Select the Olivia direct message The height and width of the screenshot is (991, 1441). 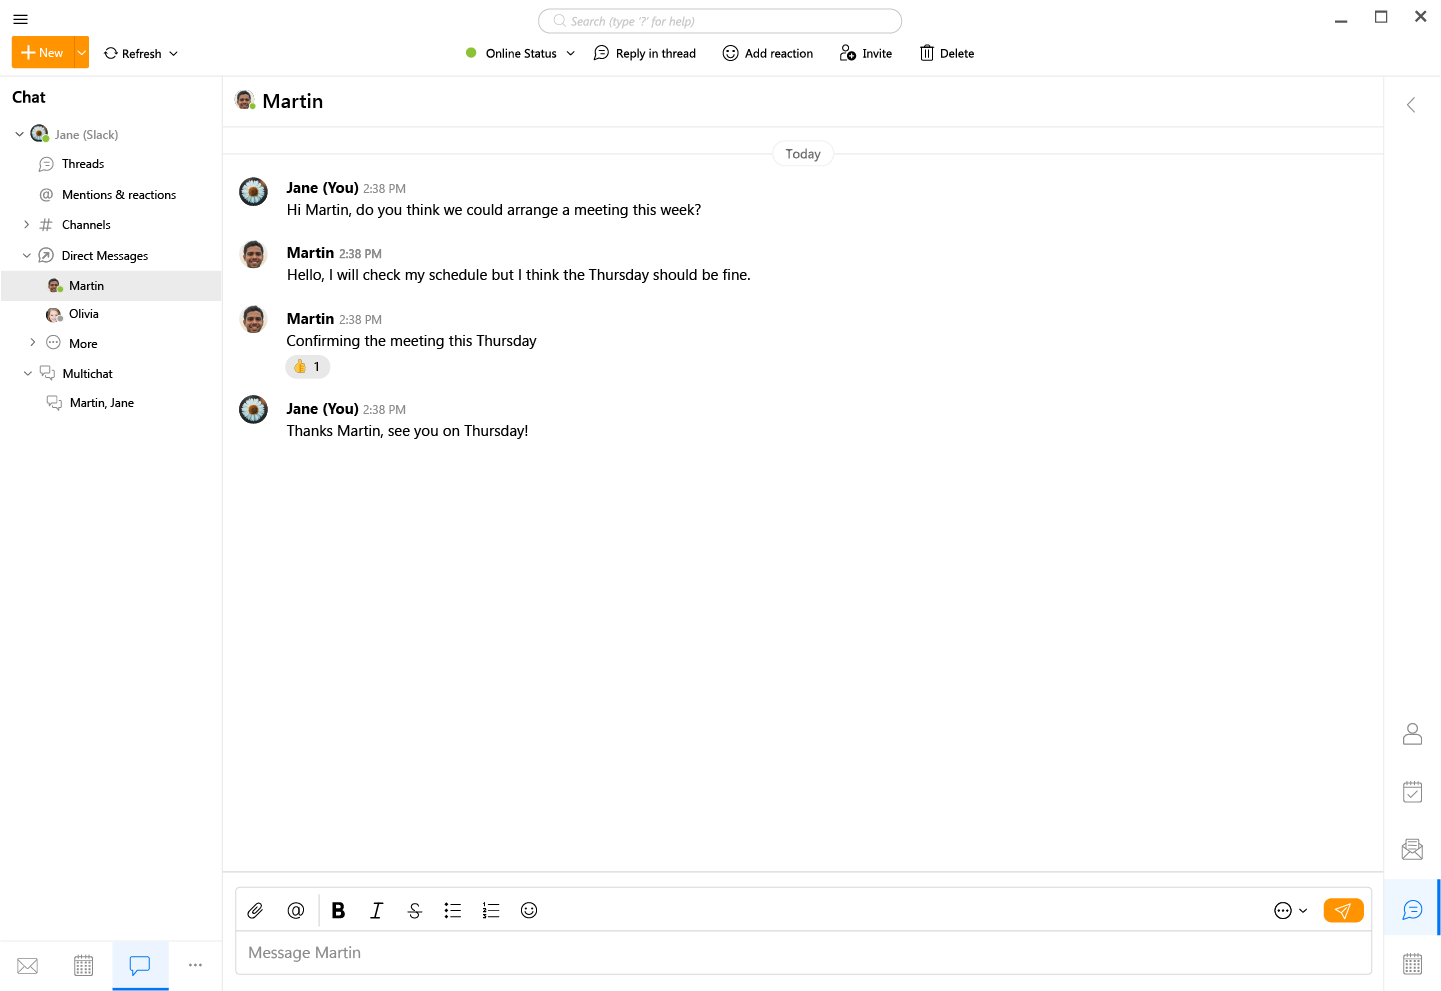point(84,314)
